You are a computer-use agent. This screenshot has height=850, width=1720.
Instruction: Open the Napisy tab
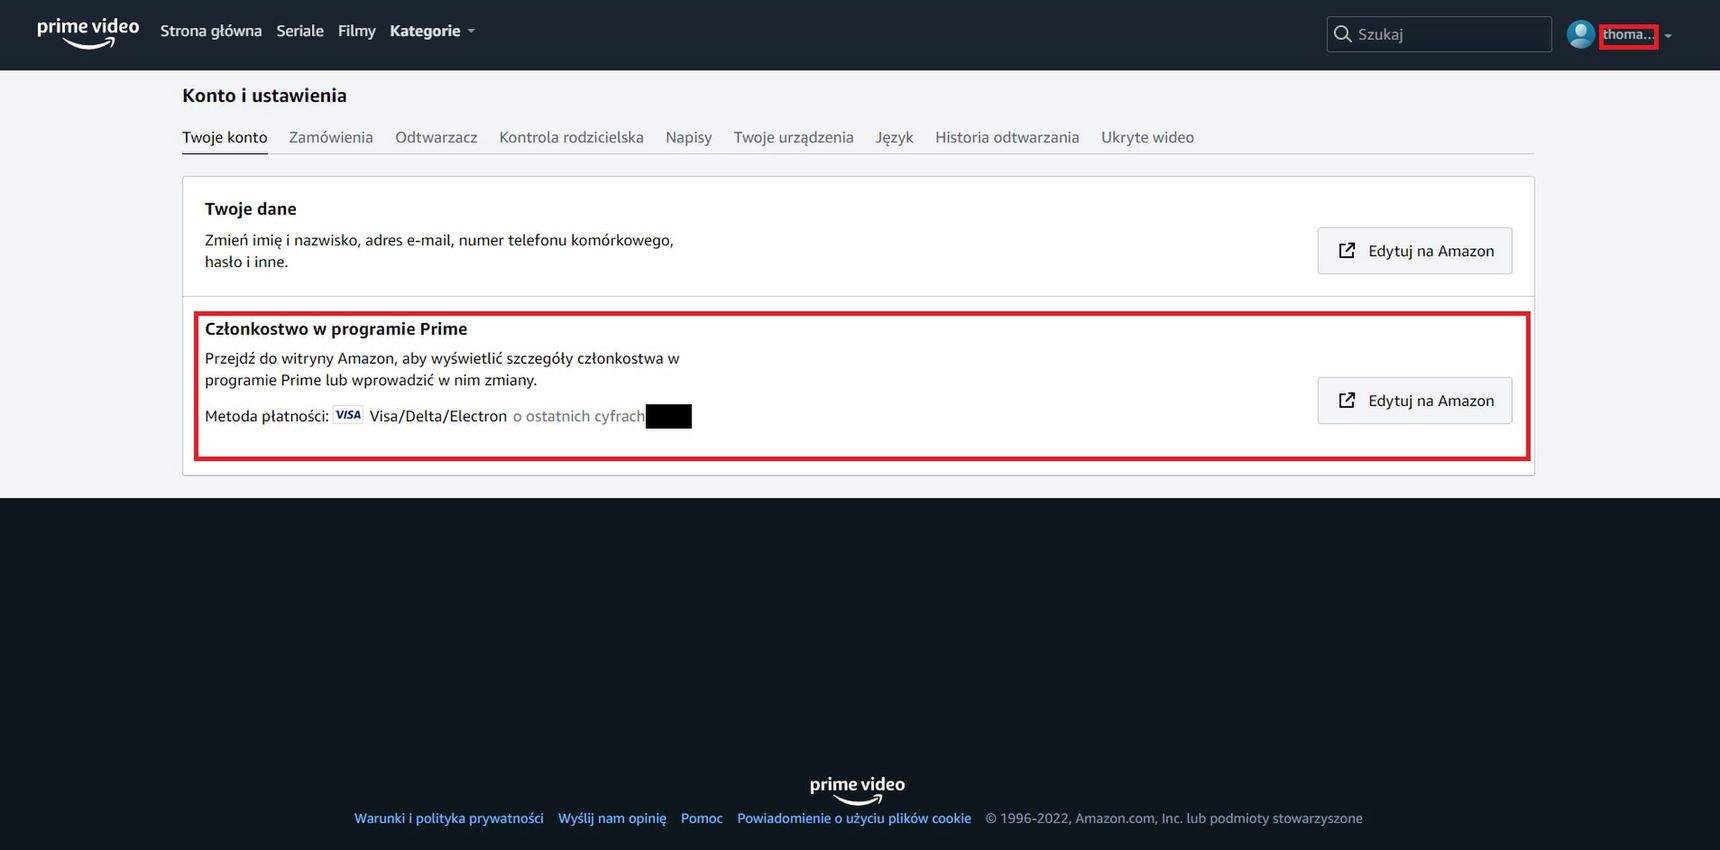[x=689, y=137]
